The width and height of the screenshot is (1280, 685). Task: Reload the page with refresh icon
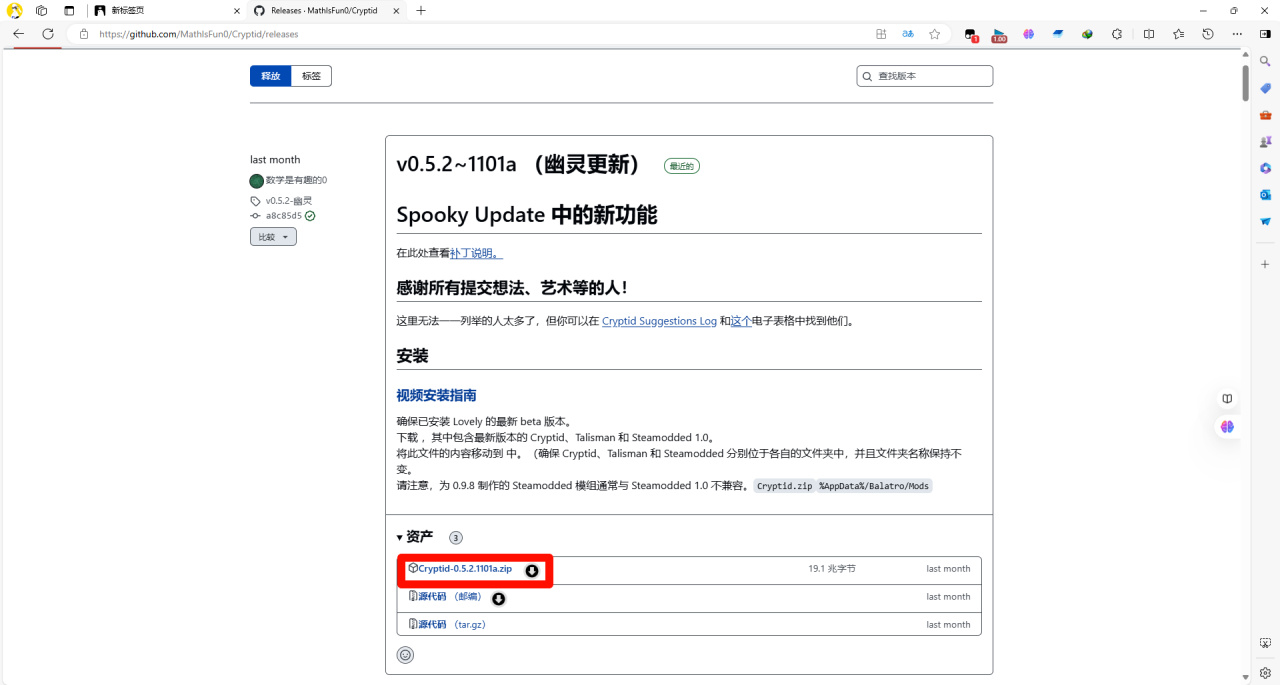(47, 33)
